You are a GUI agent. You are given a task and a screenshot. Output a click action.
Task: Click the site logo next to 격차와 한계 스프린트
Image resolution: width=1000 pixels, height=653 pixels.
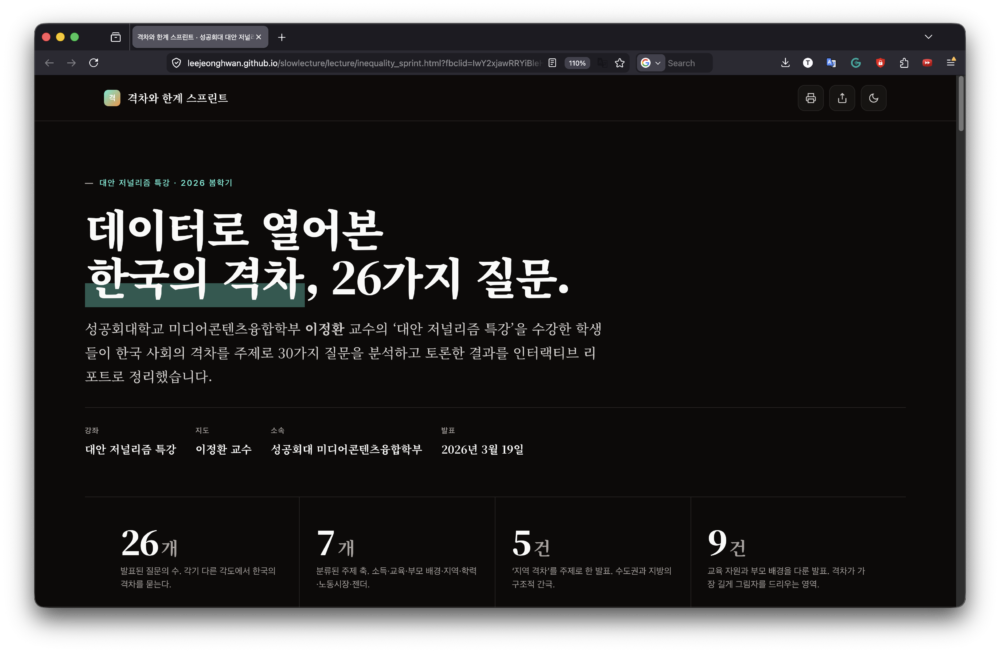pos(111,98)
